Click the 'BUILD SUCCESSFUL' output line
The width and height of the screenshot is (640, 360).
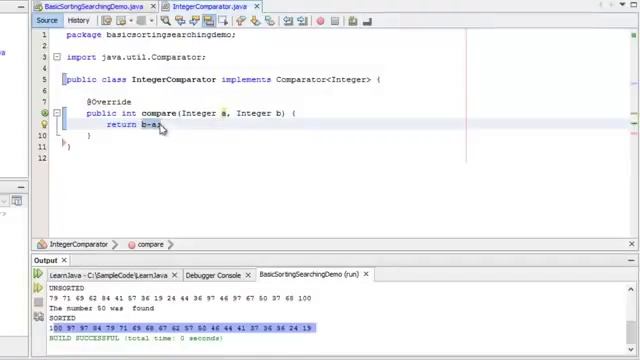136,338
